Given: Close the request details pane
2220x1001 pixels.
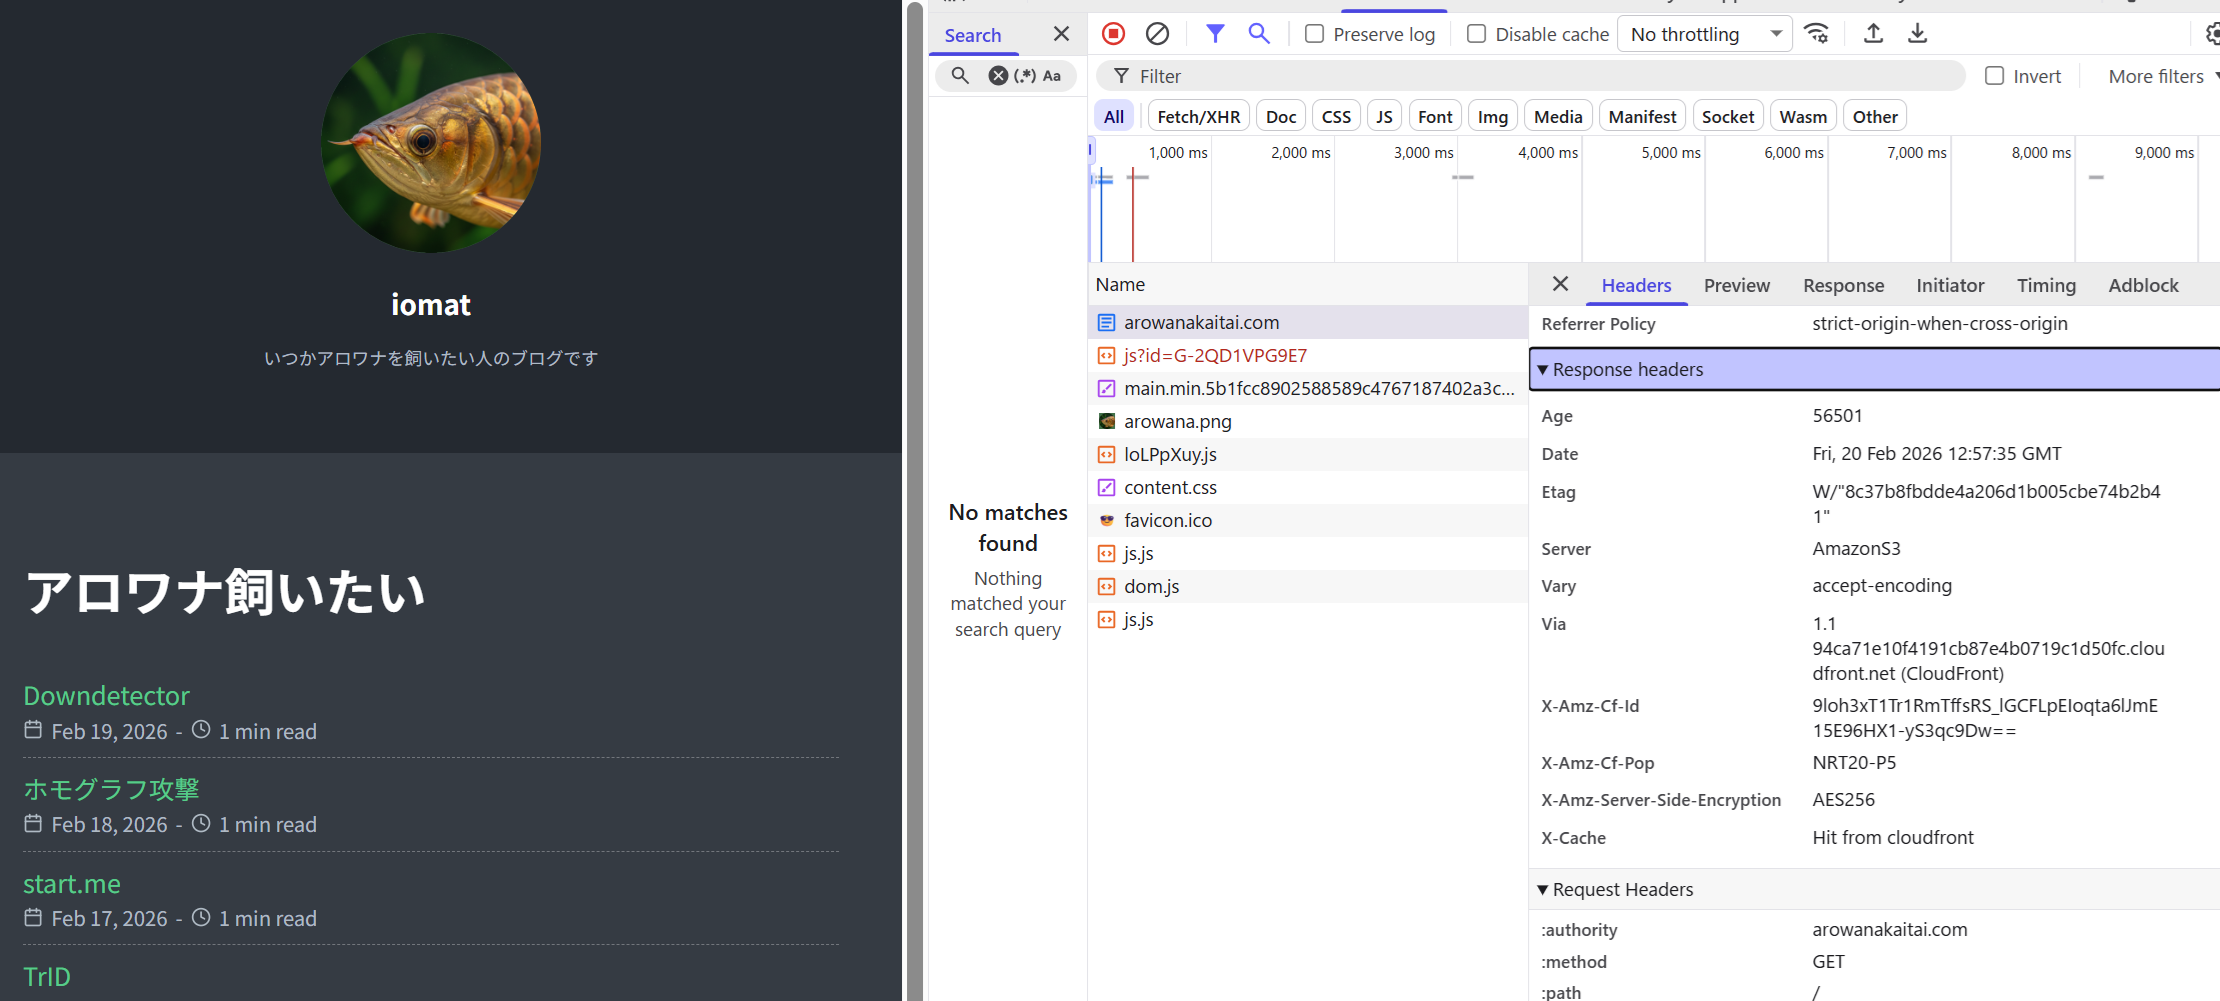Looking at the screenshot, I should coord(1560,284).
